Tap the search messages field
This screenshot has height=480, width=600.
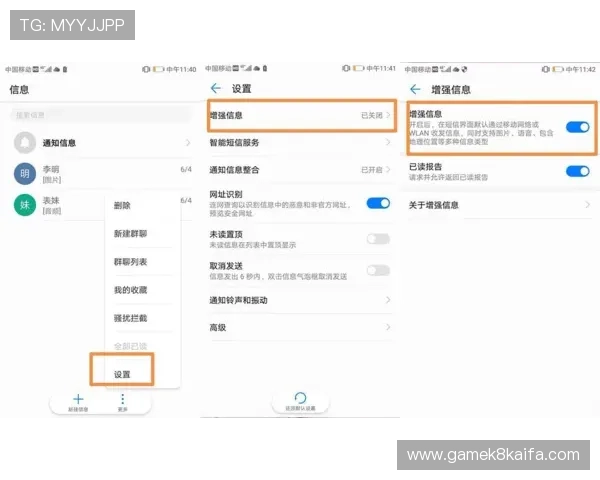(x=100, y=115)
